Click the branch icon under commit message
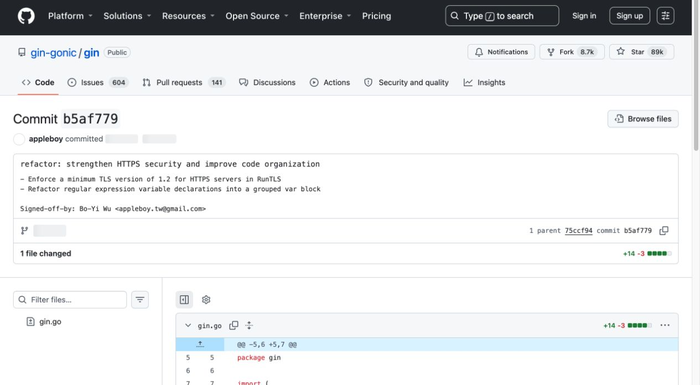Viewport: 700px width, 385px height. pos(24,230)
